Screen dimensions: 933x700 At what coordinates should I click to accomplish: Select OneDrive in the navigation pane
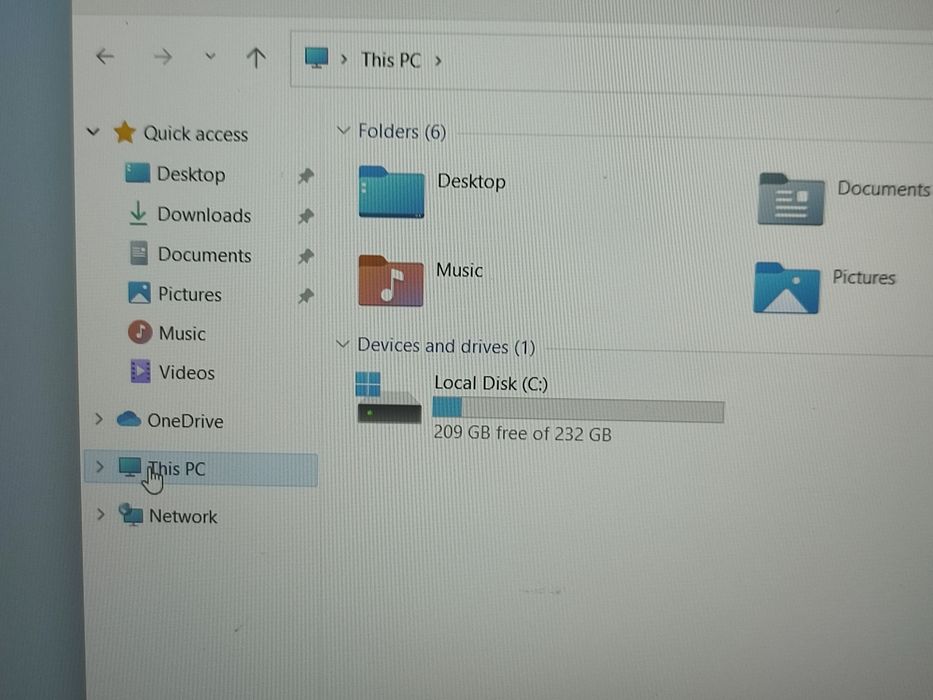[x=186, y=421]
